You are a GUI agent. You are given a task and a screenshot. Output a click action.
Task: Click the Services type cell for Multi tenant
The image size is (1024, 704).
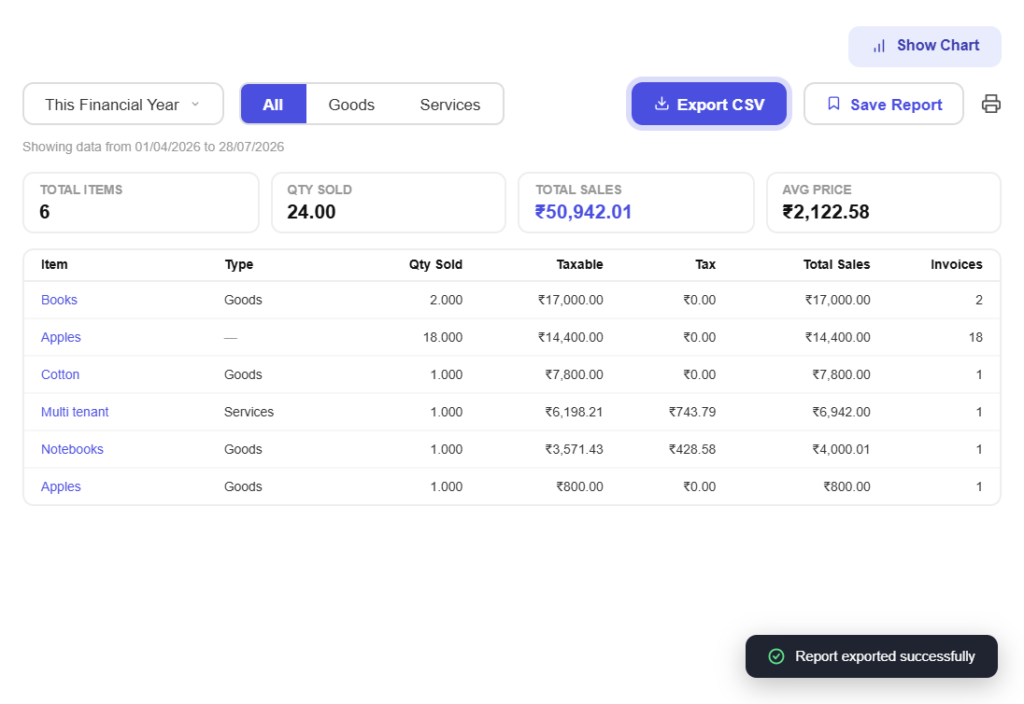point(249,412)
